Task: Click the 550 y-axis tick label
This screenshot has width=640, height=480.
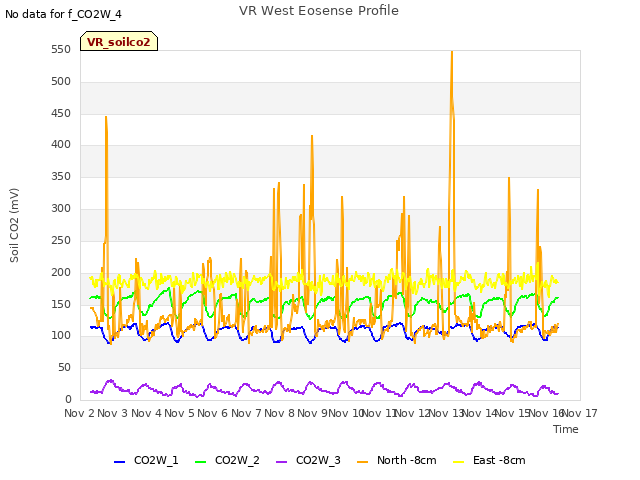Action: (x=61, y=50)
